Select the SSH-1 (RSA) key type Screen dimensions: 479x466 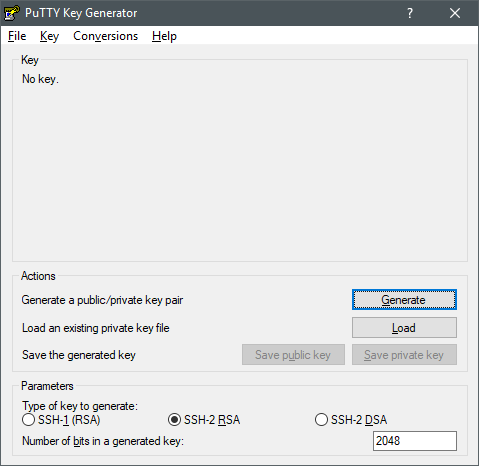tap(61, 420)
